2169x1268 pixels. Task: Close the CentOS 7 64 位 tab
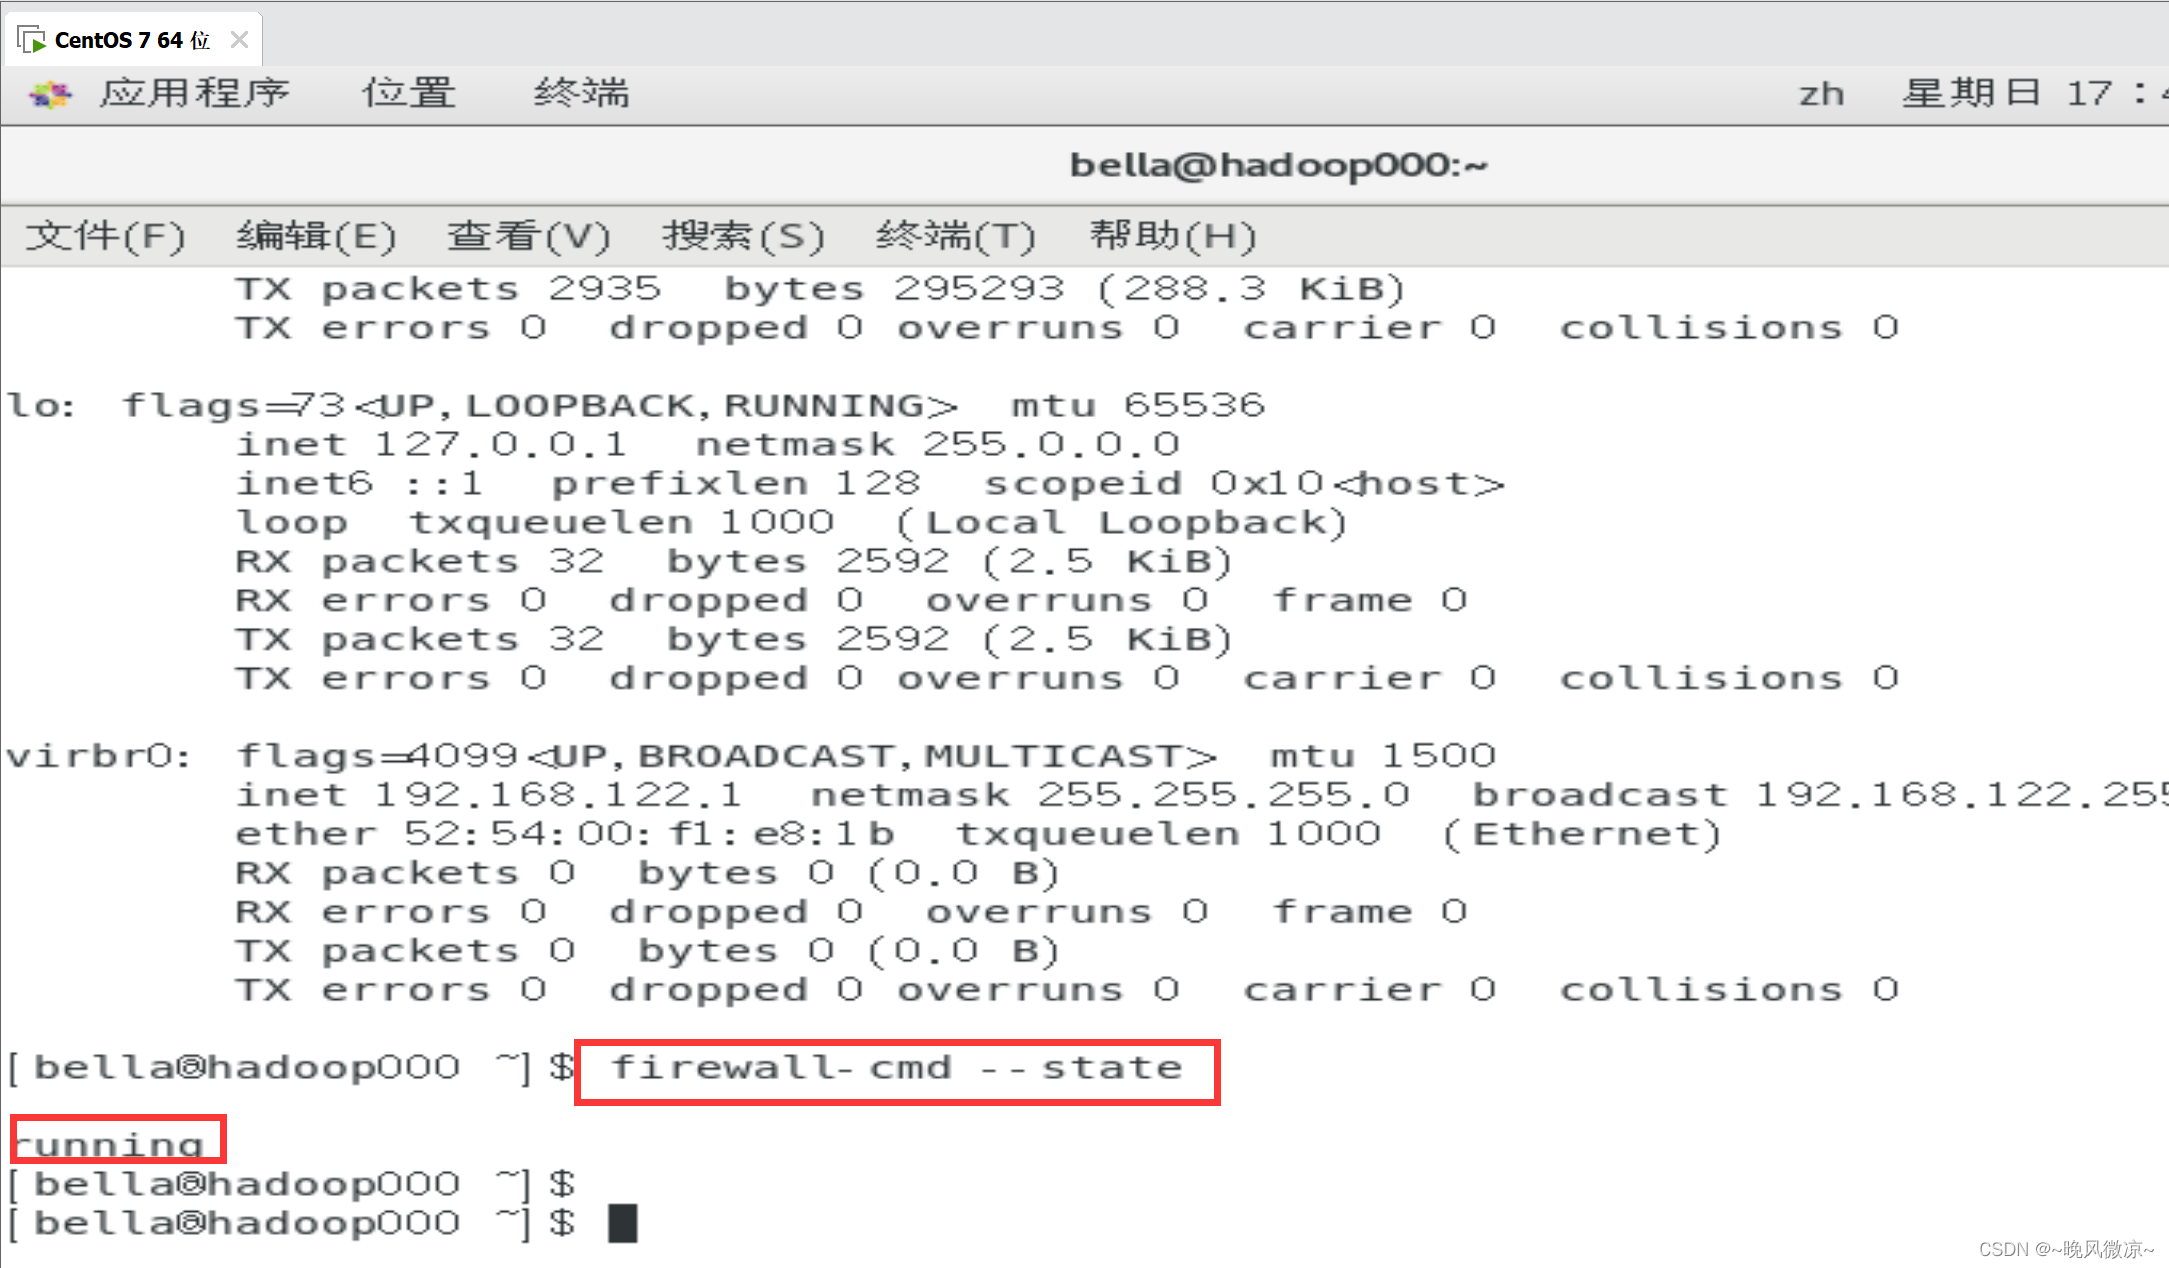(x=239, y=40)
